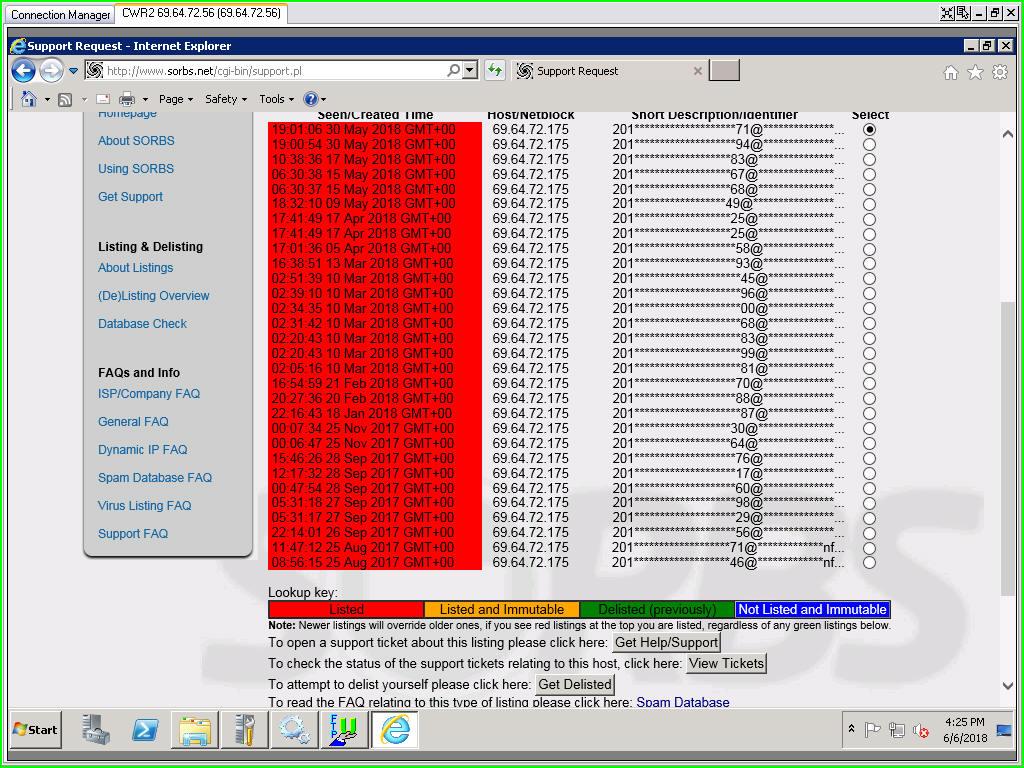Screen dimensions: 1024x768
Task: Click the Action Center flag in the tray
Action: coord(872,730)
